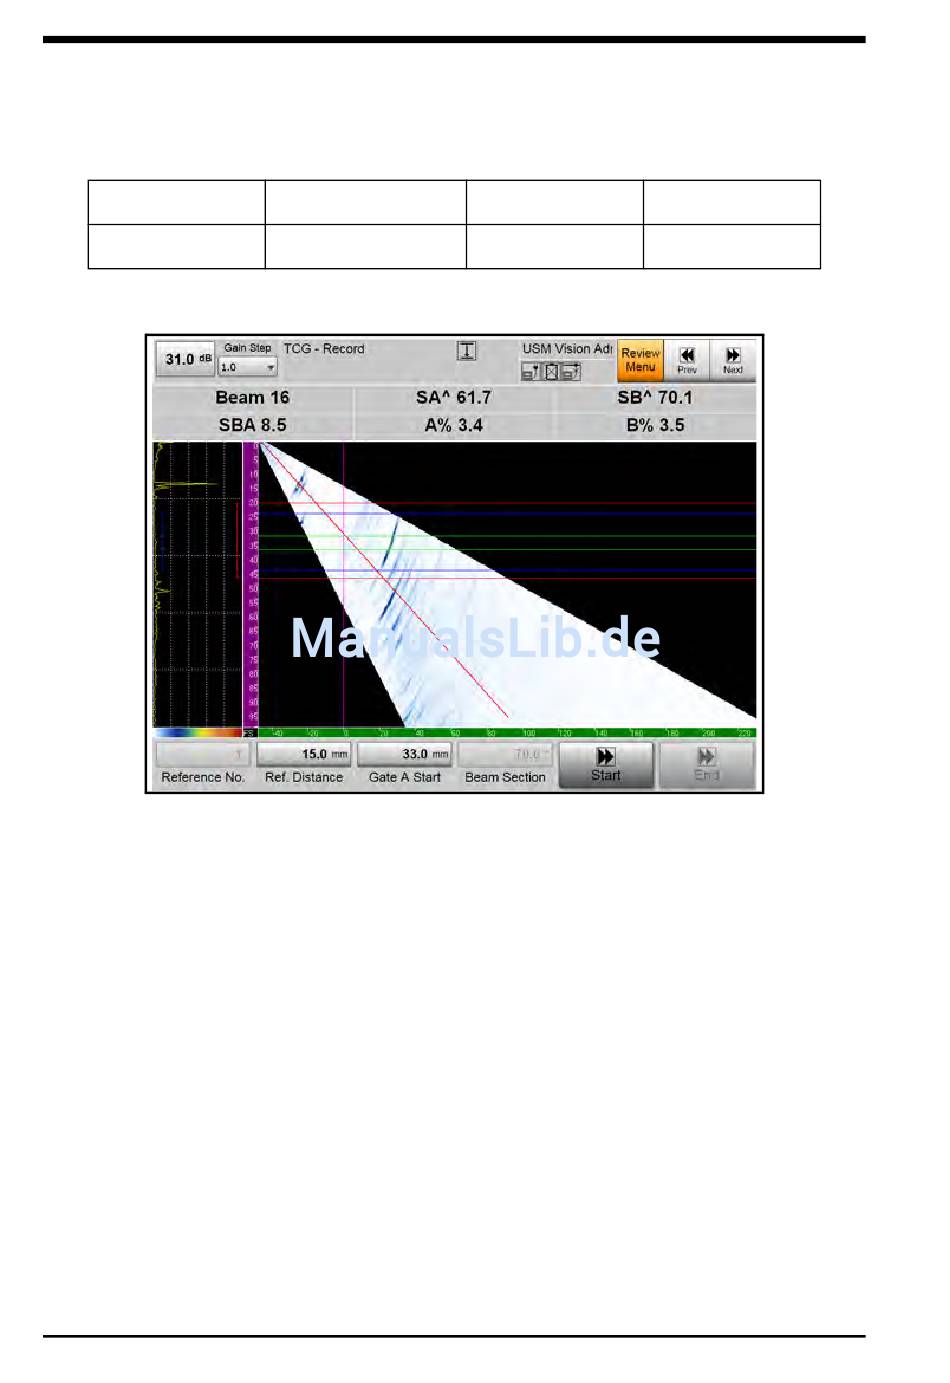Click the amplitude color palette bar
Screen dimensions: 950x1383
[198, 733]
